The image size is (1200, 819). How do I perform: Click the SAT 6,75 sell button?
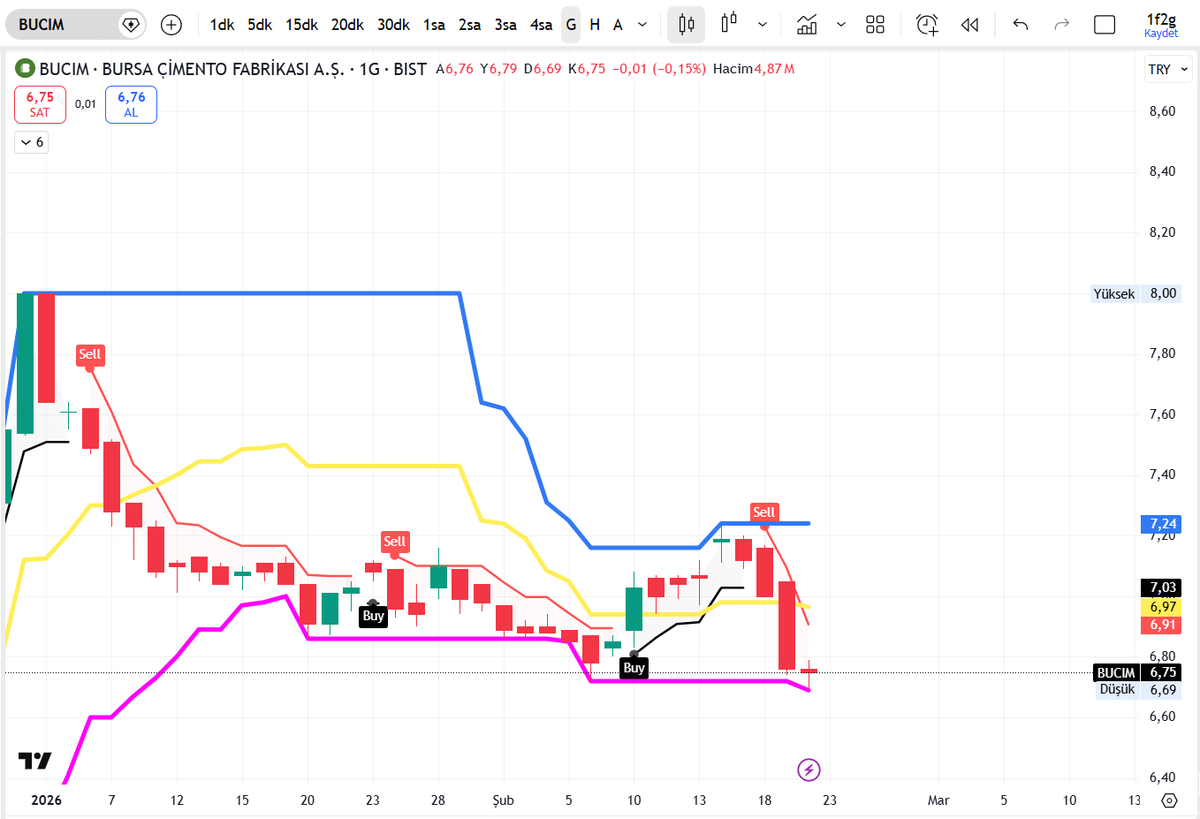(40, 104)
